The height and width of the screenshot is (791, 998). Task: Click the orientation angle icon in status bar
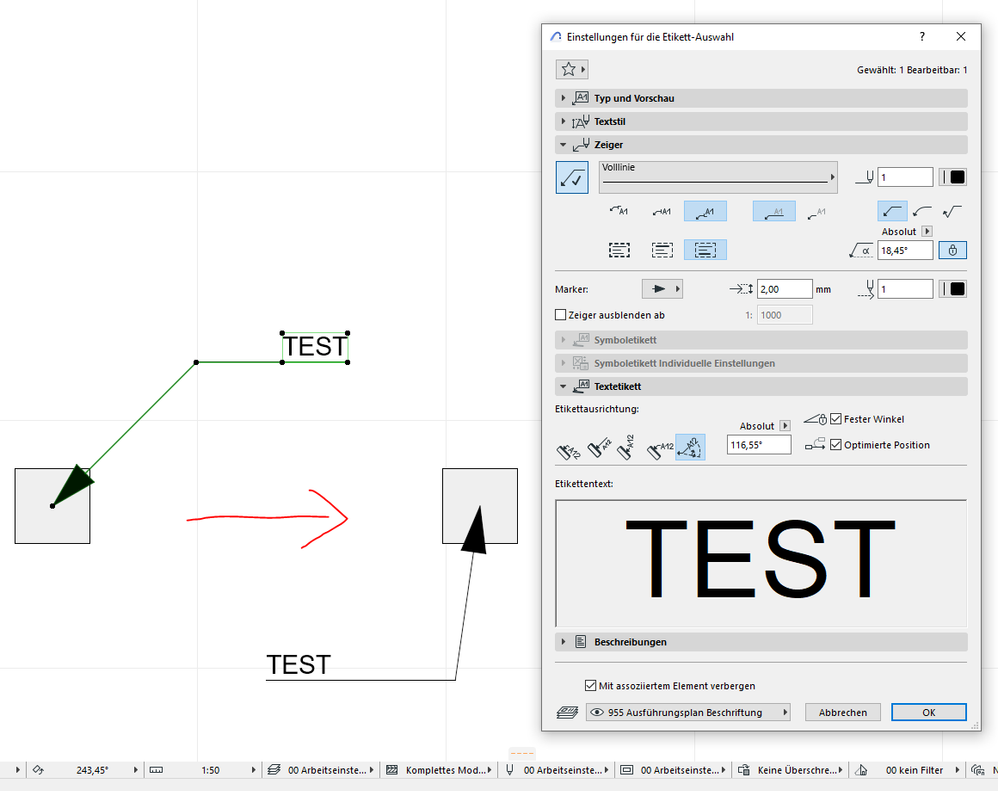tap(38, 770)
